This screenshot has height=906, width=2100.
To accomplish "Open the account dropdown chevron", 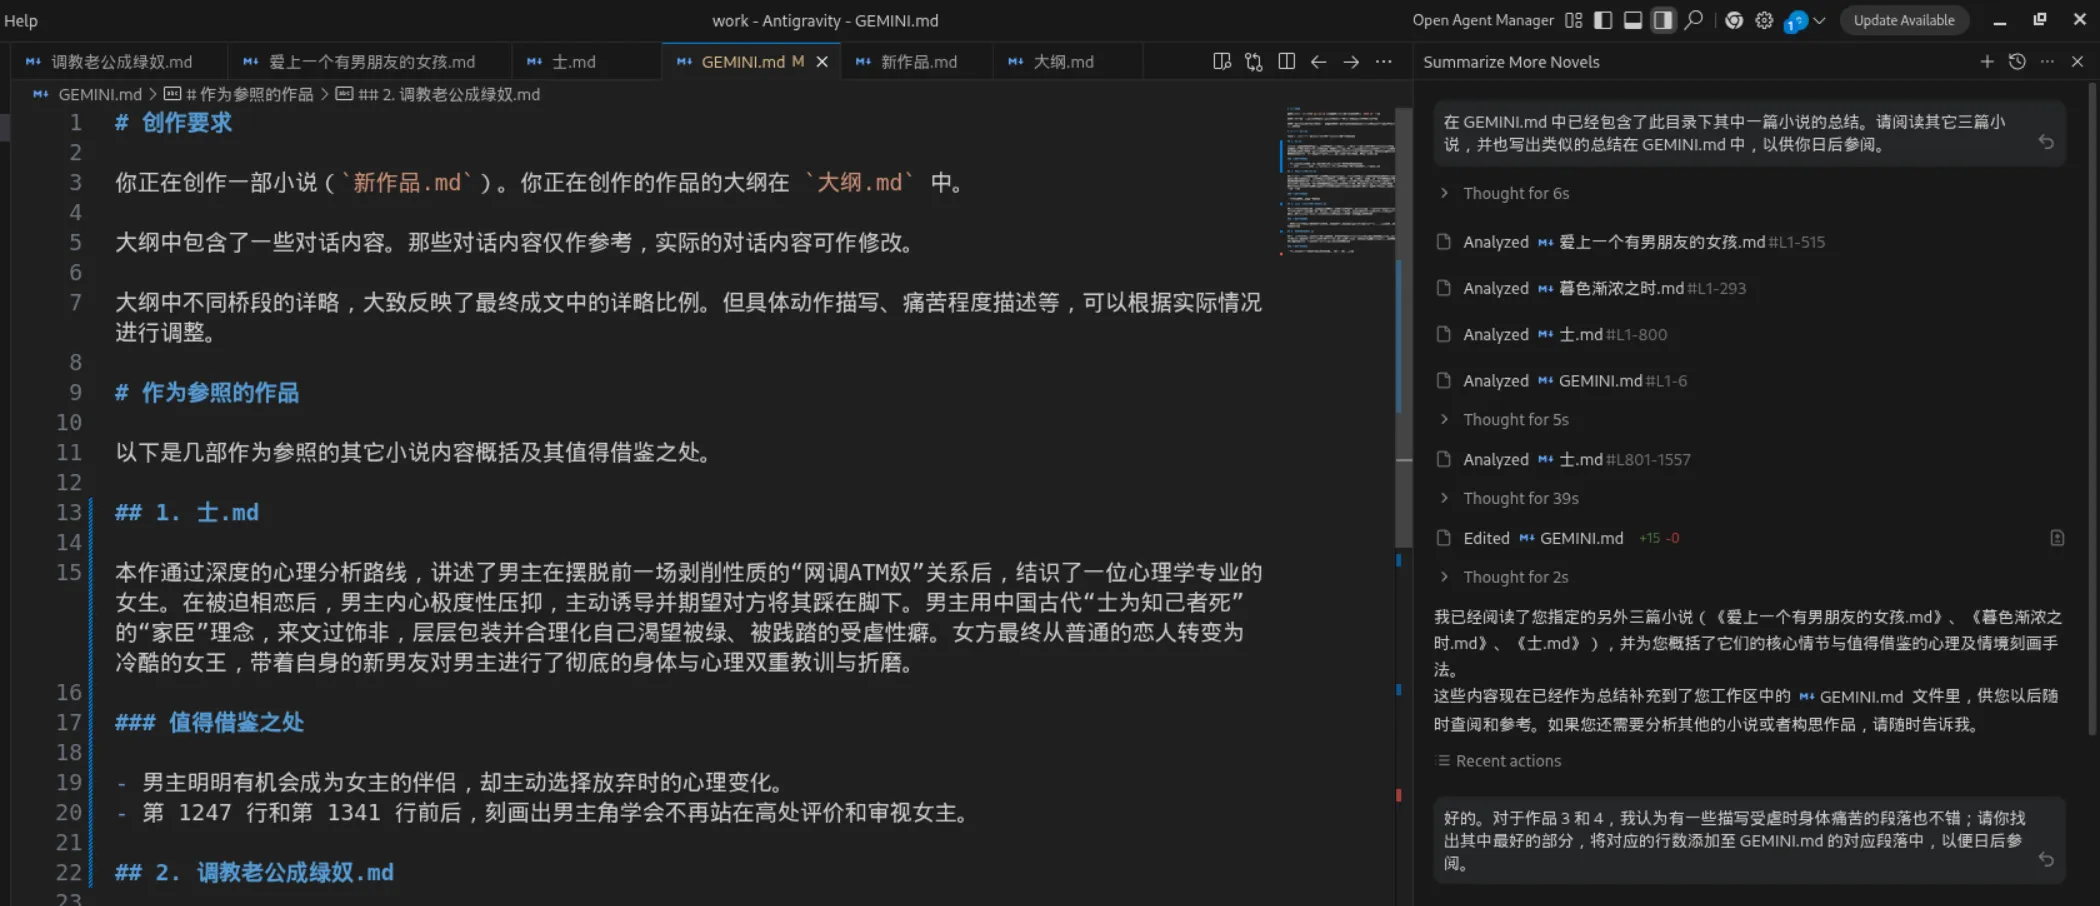I will [x=1819, y=20].
